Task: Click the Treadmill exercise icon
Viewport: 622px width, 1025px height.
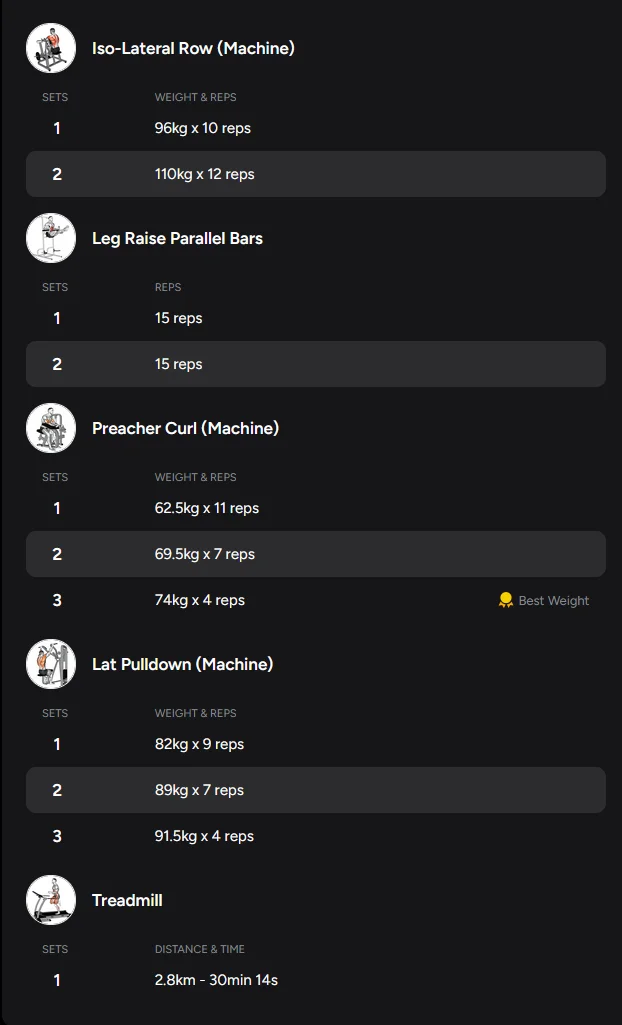Action: (x=51, y=900)
